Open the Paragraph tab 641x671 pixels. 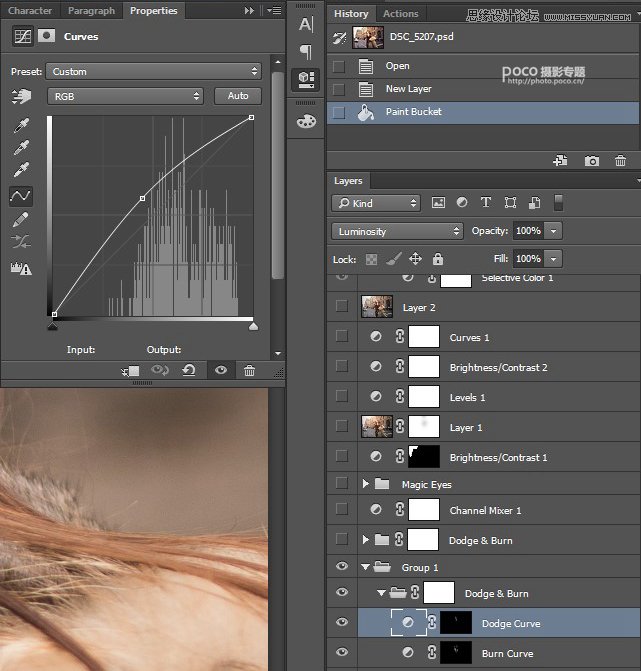pyautogui.click(x=91, y=11)
